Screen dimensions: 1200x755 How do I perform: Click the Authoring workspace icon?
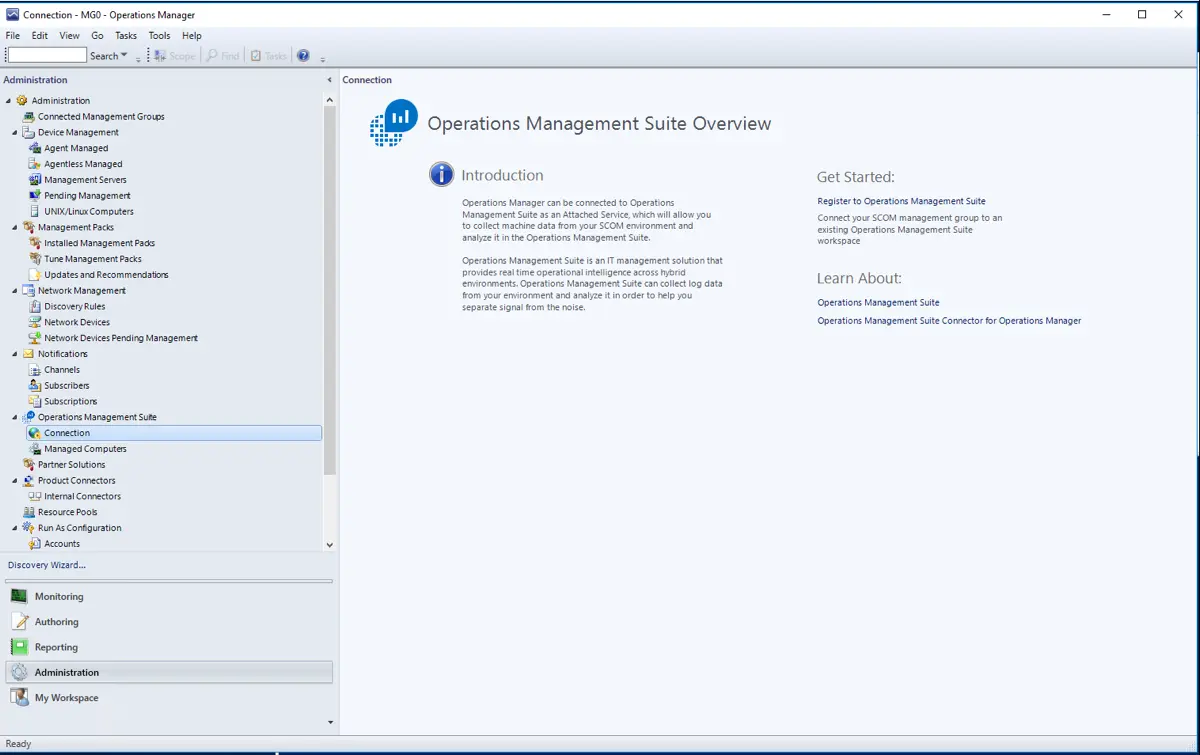coord(19,622)
